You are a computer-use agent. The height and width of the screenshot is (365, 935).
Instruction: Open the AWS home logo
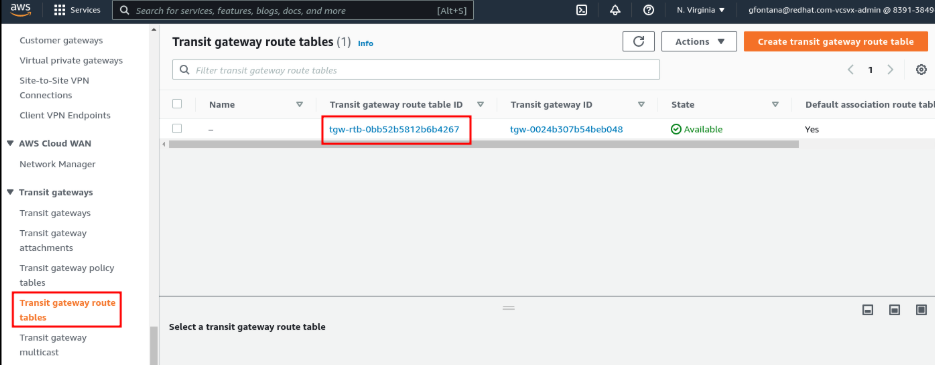pyautogui.click(x=20, y=10)
